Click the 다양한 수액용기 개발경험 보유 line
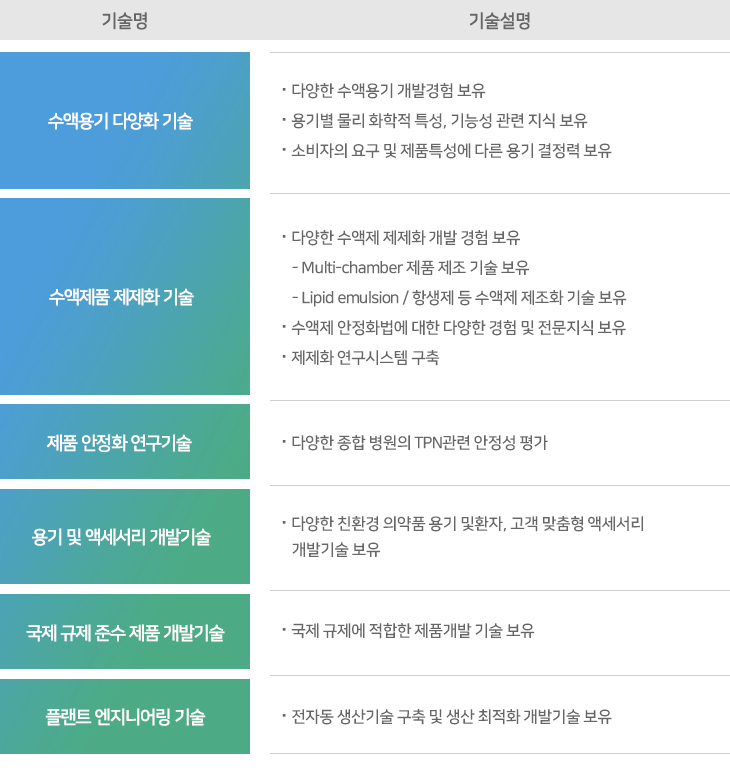This screenshot has height=784, width=730. 388,91
